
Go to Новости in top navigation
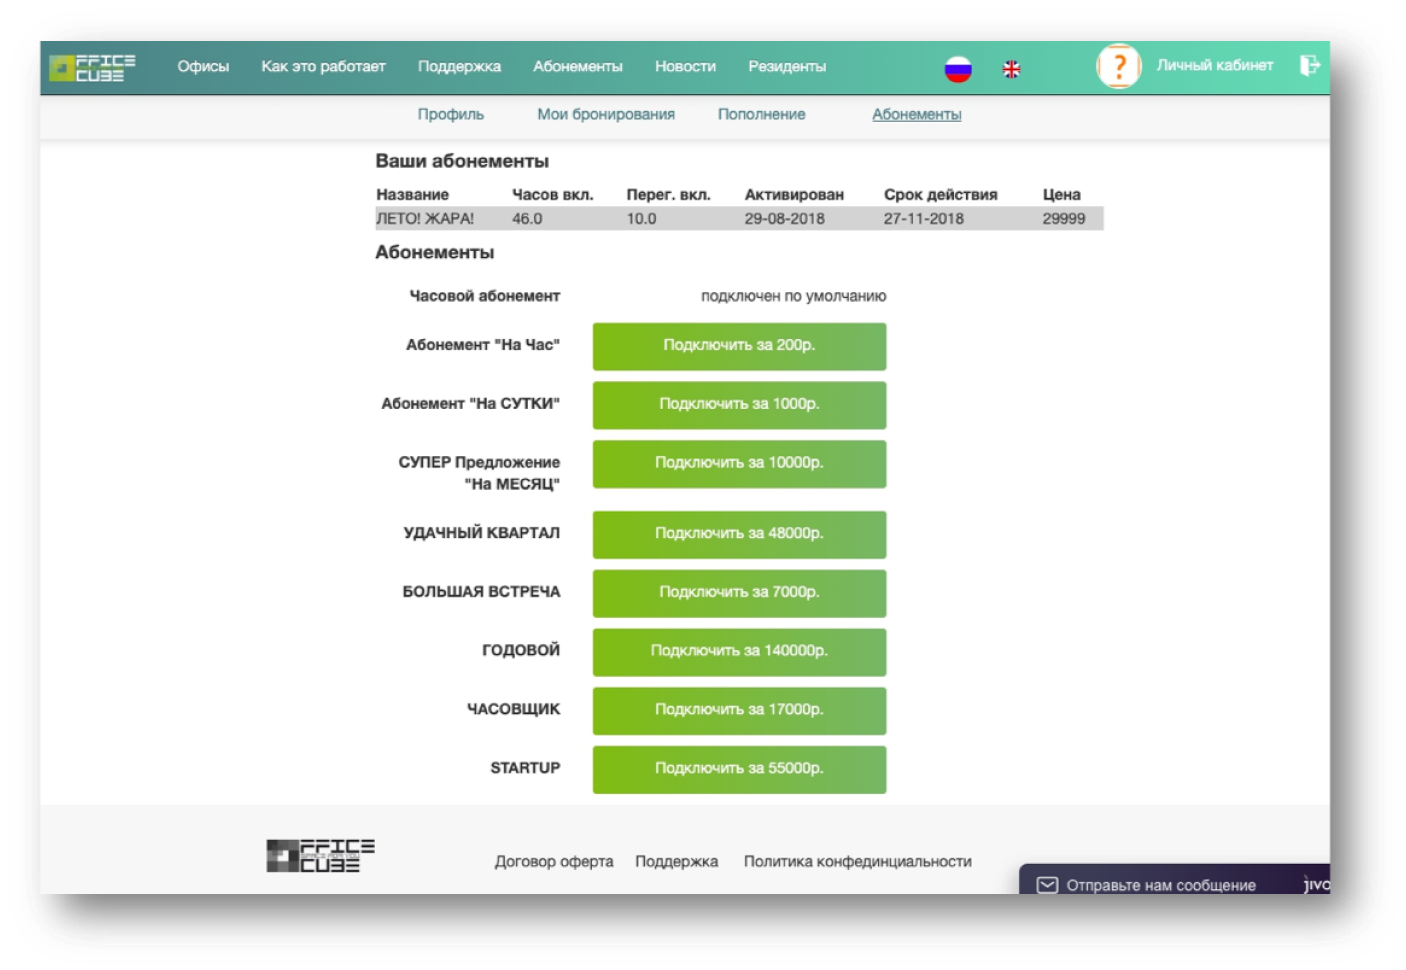point(685,66)
